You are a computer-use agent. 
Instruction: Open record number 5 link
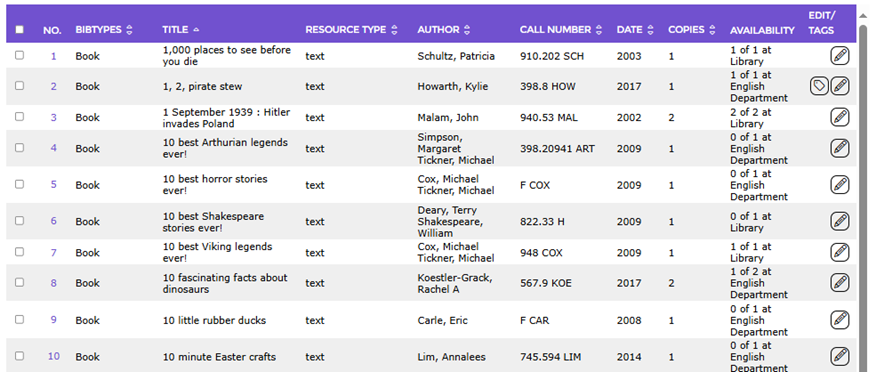[54, 184]
